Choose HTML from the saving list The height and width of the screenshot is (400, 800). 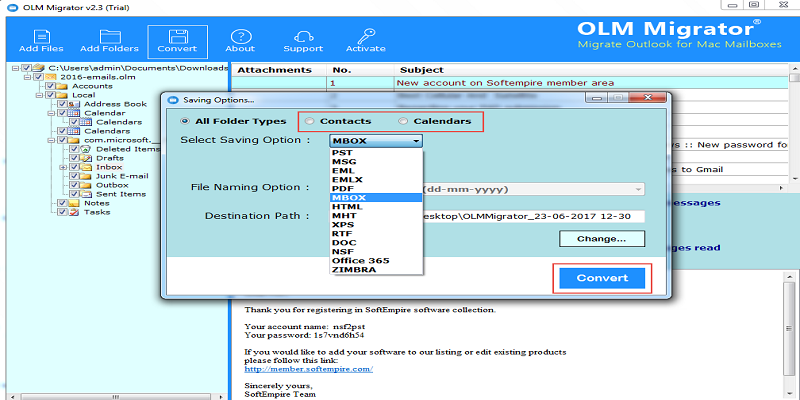[x=376, y=207]
